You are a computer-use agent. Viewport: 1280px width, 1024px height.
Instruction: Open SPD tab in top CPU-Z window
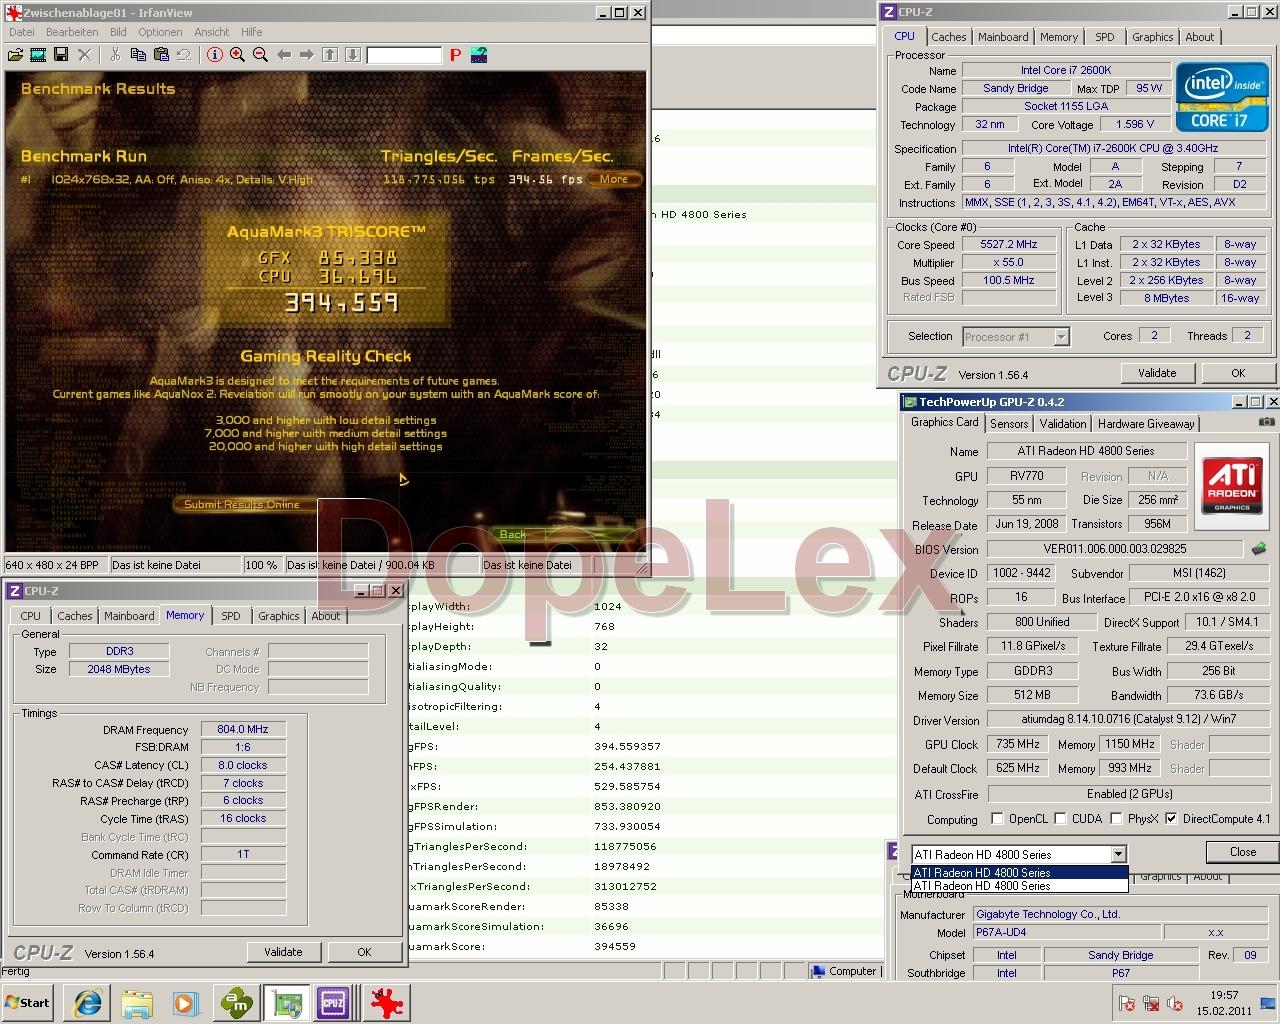click(1104, 37)
